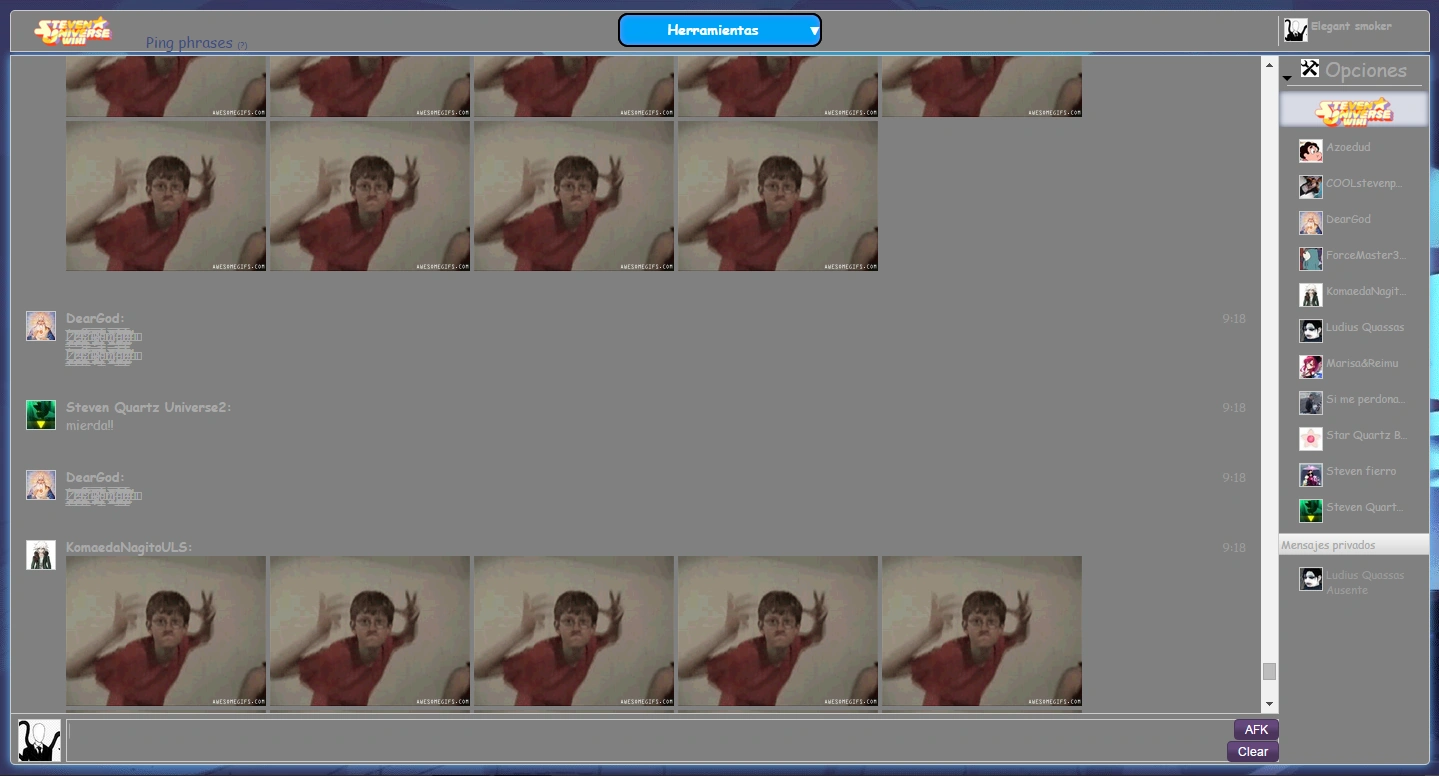Open the Ping phrases link
Viewport: 1439px width, 776px height.
click(x=189, y=43)
